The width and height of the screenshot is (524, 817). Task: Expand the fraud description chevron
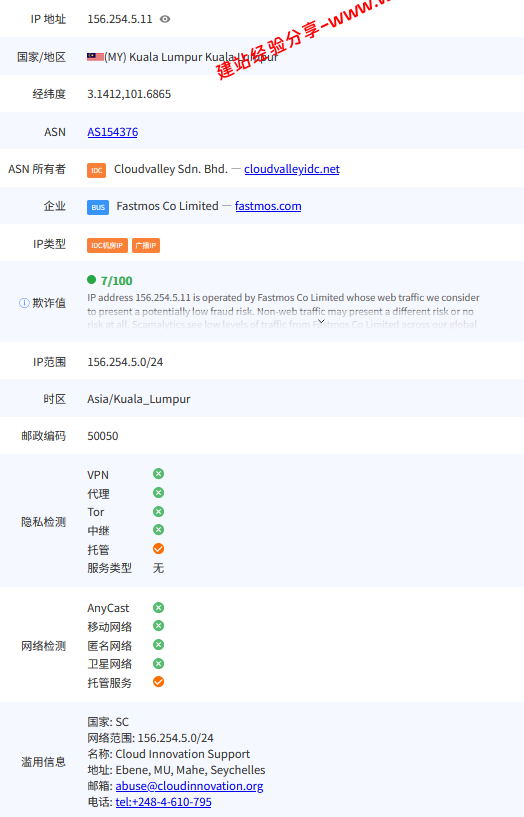321,321
